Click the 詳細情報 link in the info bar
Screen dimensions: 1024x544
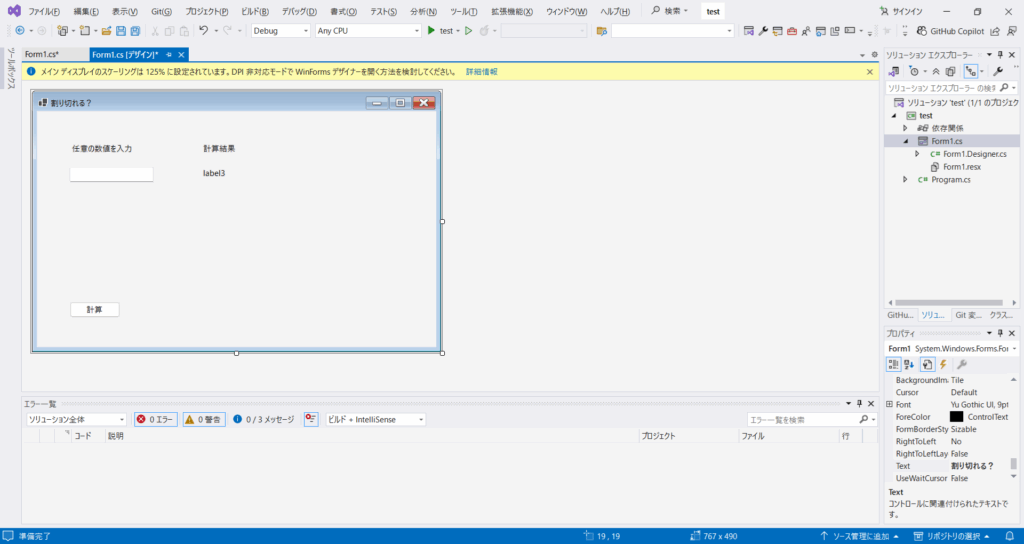pos(481,72)
